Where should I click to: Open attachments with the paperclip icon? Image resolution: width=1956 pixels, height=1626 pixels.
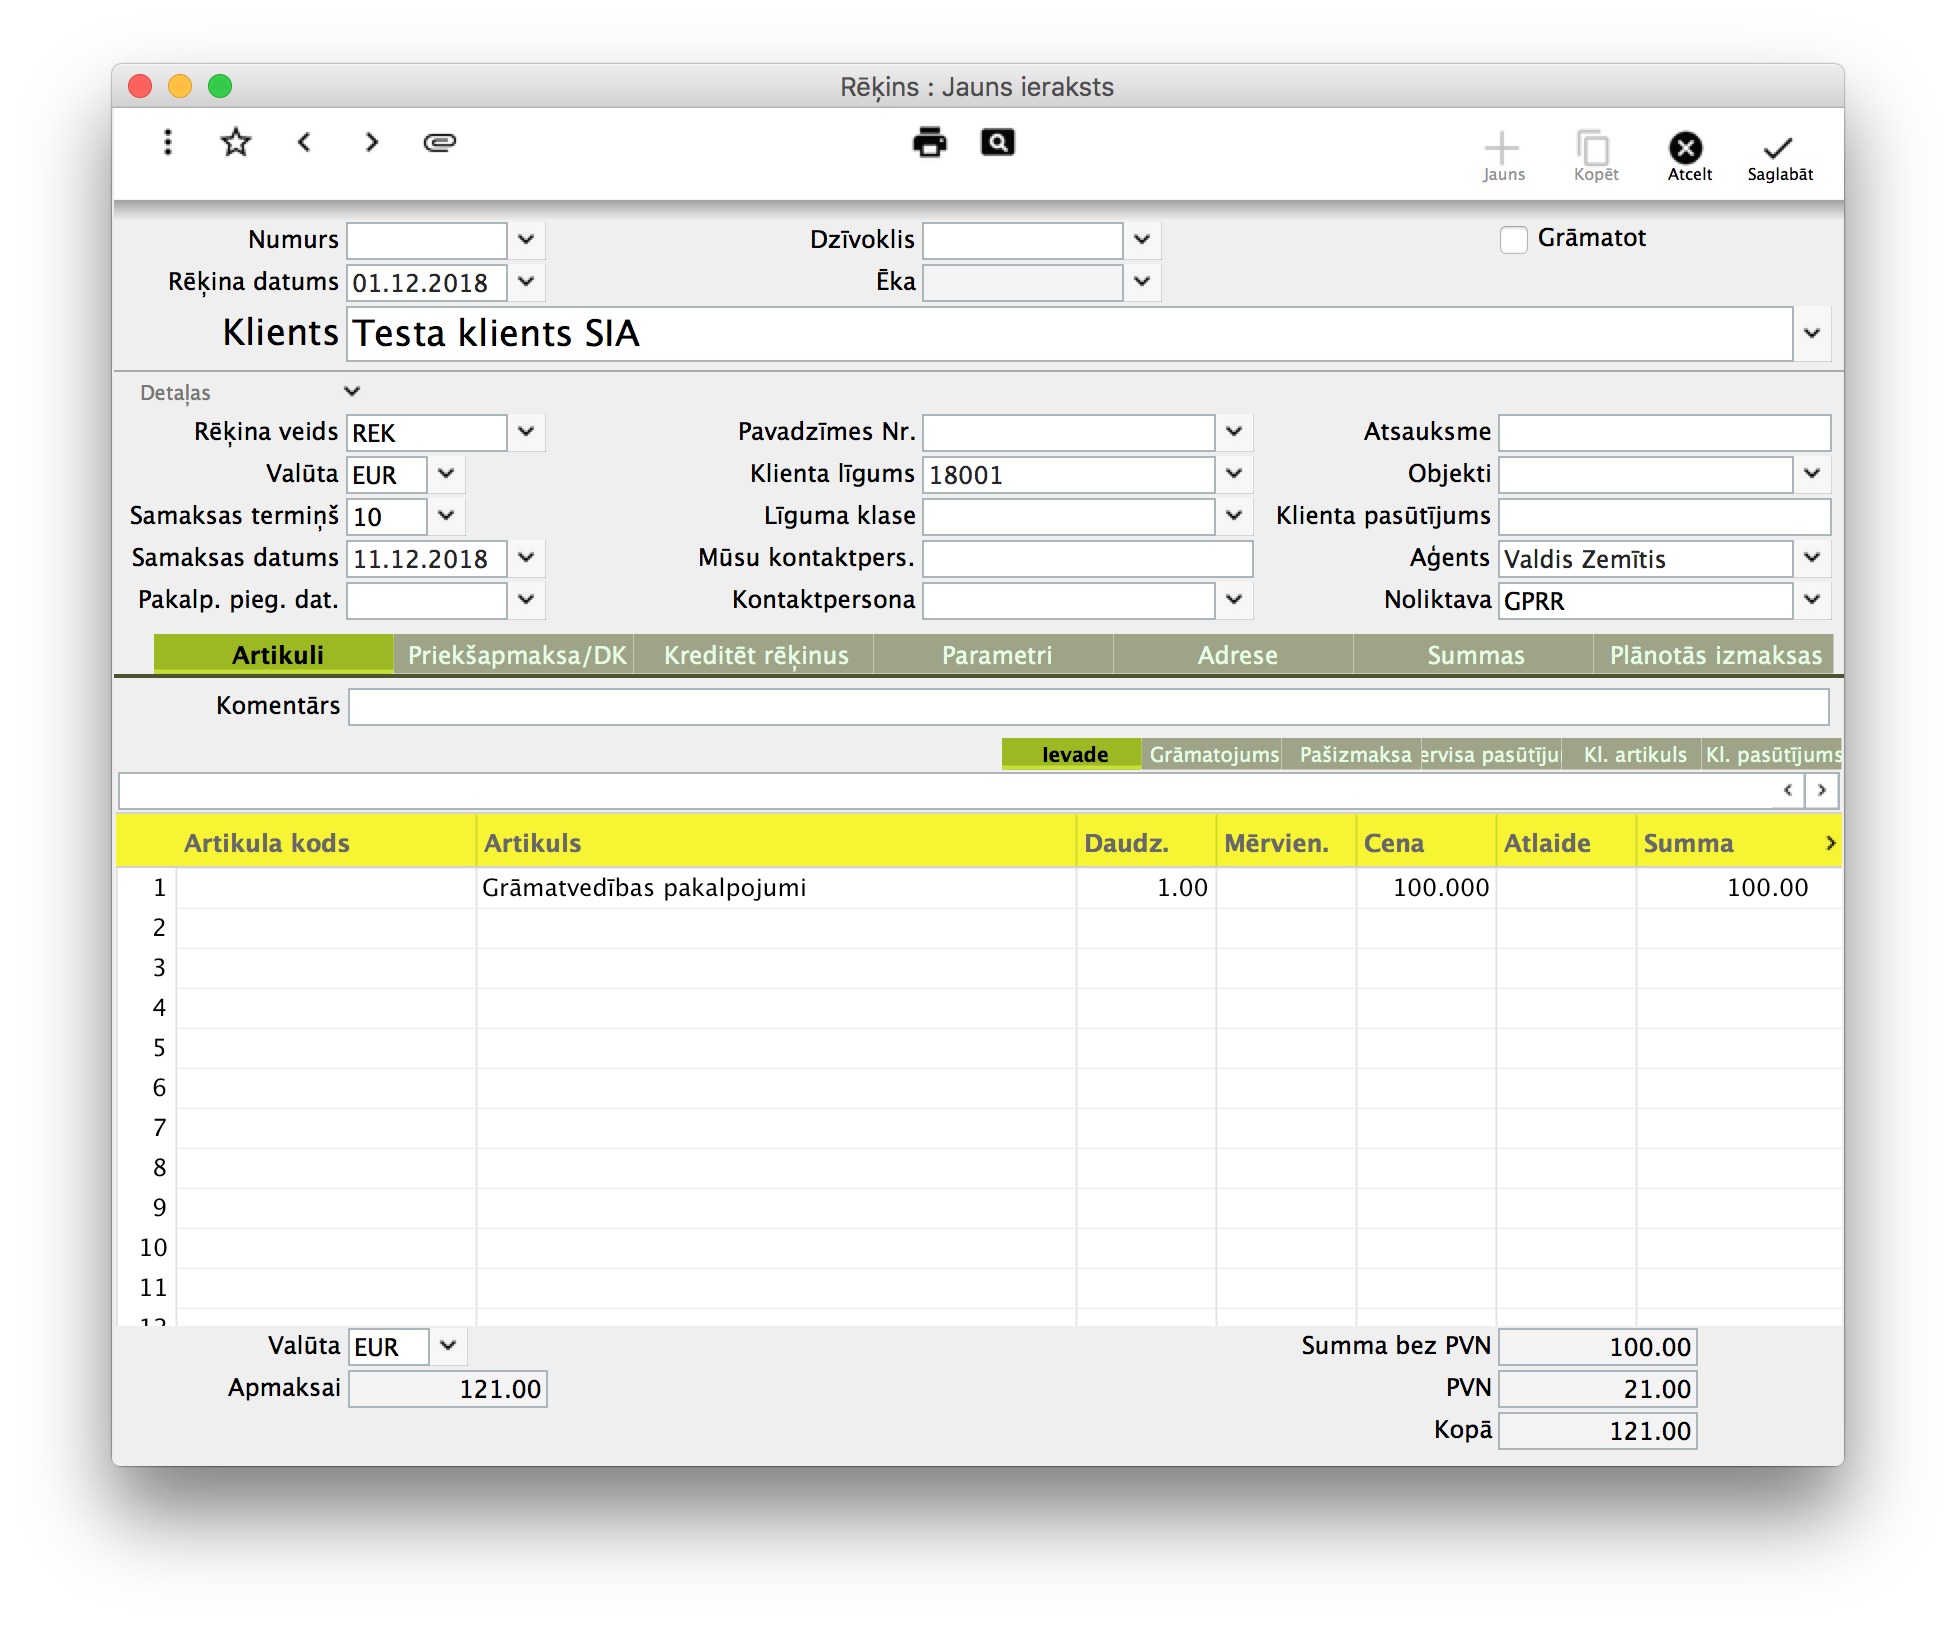point(440,143)
